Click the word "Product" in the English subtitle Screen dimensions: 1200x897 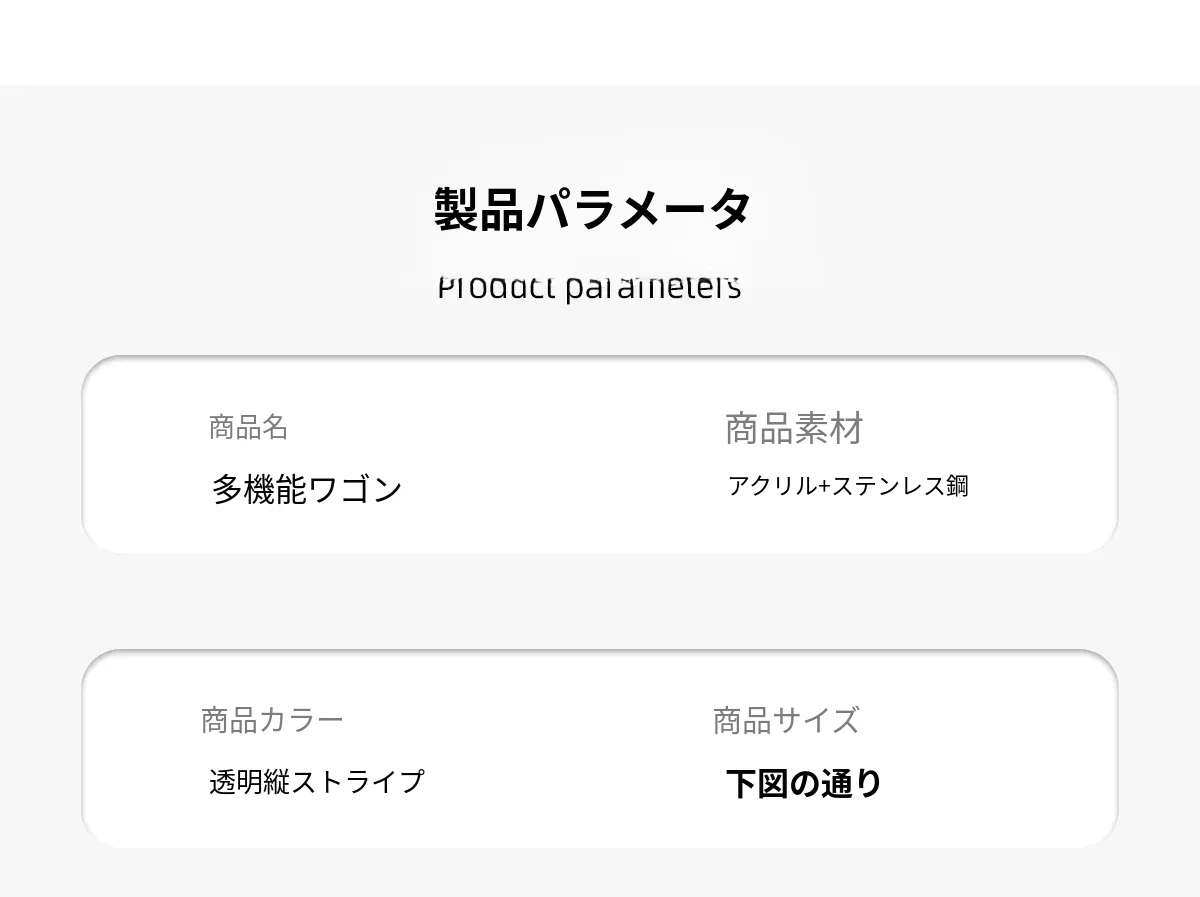click(x=496, y=288)
